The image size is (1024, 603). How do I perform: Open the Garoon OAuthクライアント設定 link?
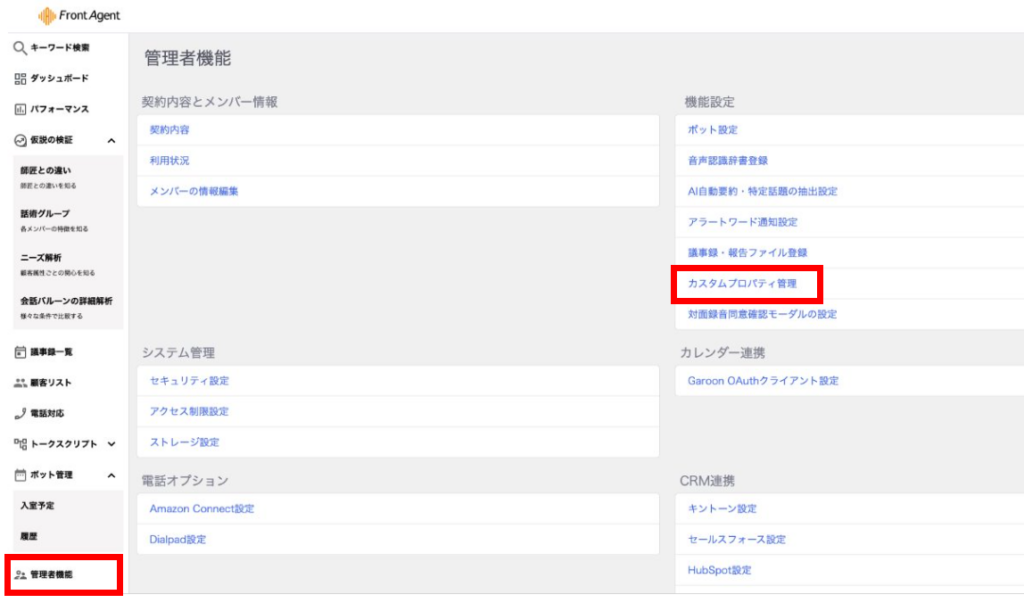point(763,381)
